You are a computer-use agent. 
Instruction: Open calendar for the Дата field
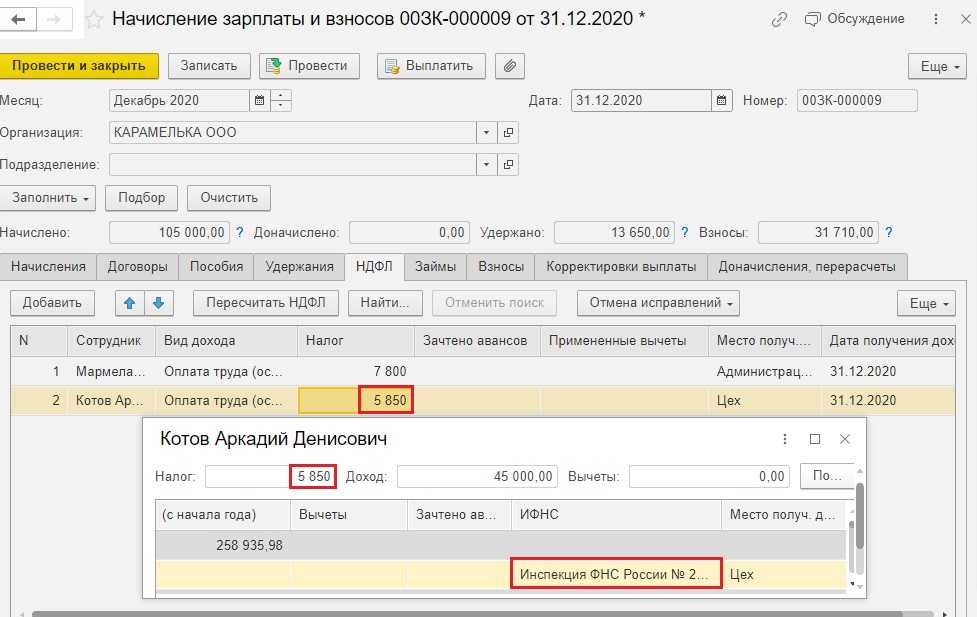[x=721, y=100]
